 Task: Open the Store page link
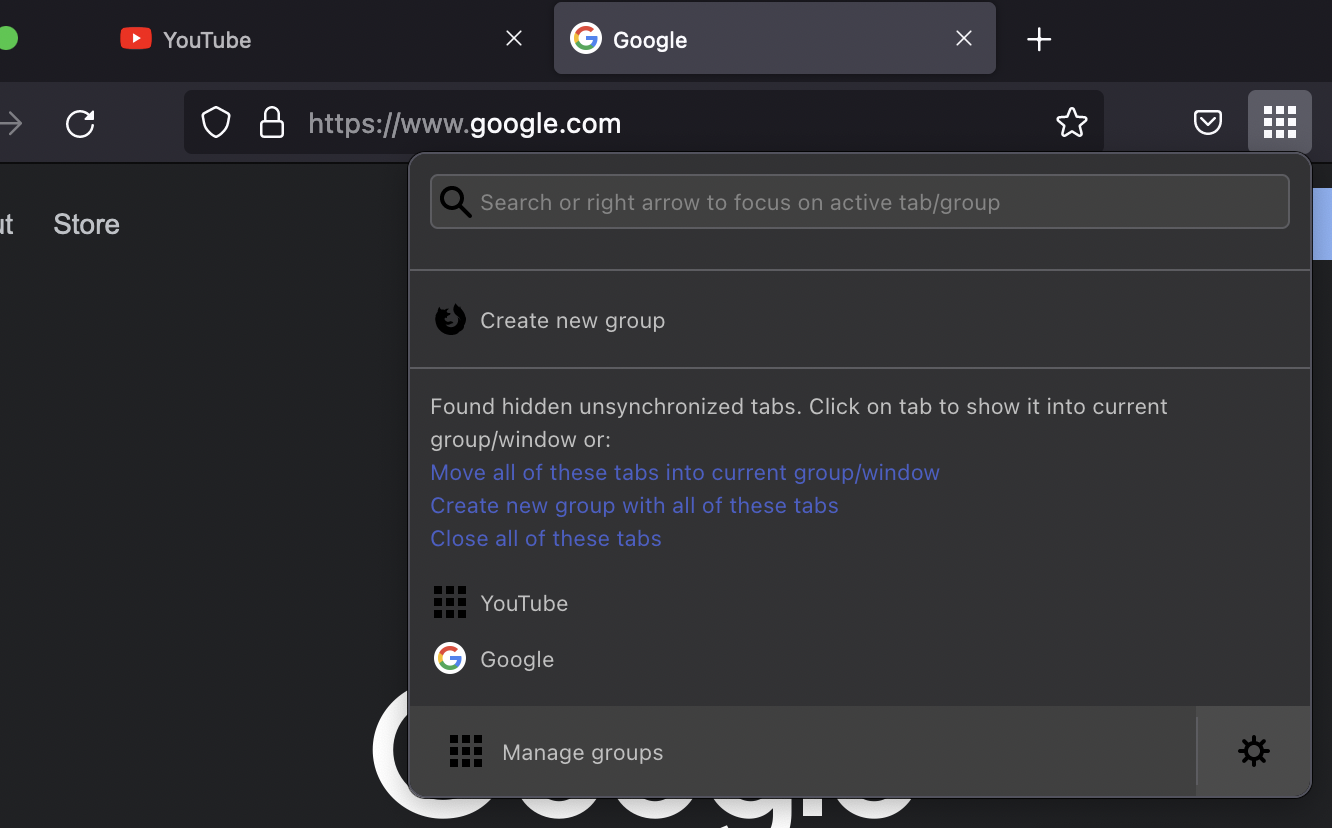86,224
